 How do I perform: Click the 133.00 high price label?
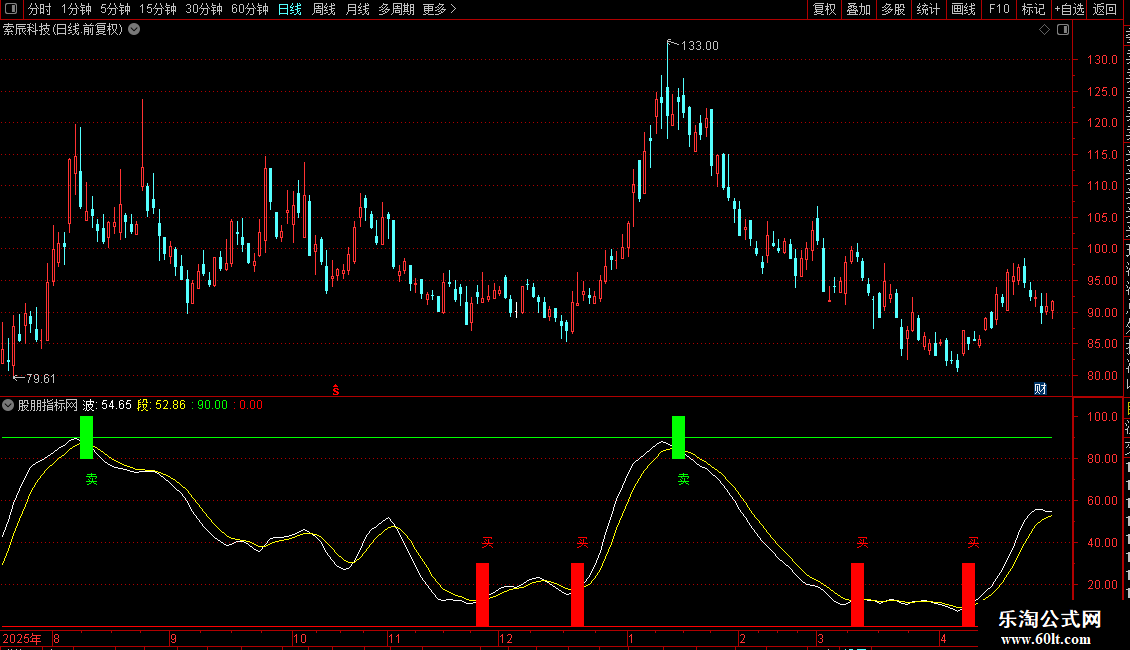click(700, 45)
